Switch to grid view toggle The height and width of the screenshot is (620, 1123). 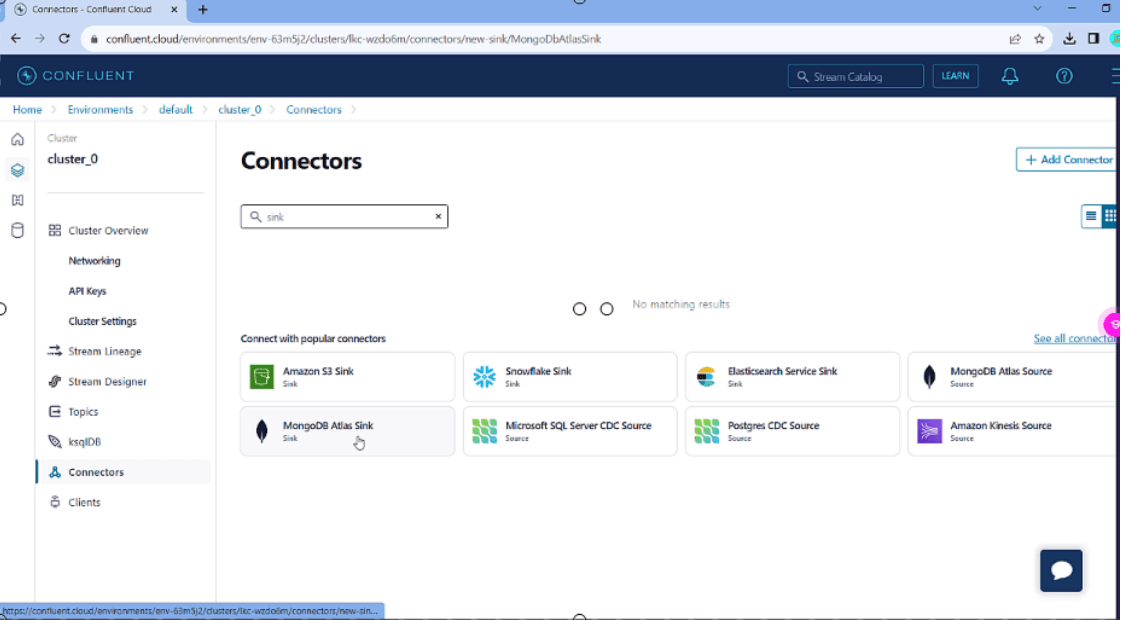click(x=1109, y=216)
